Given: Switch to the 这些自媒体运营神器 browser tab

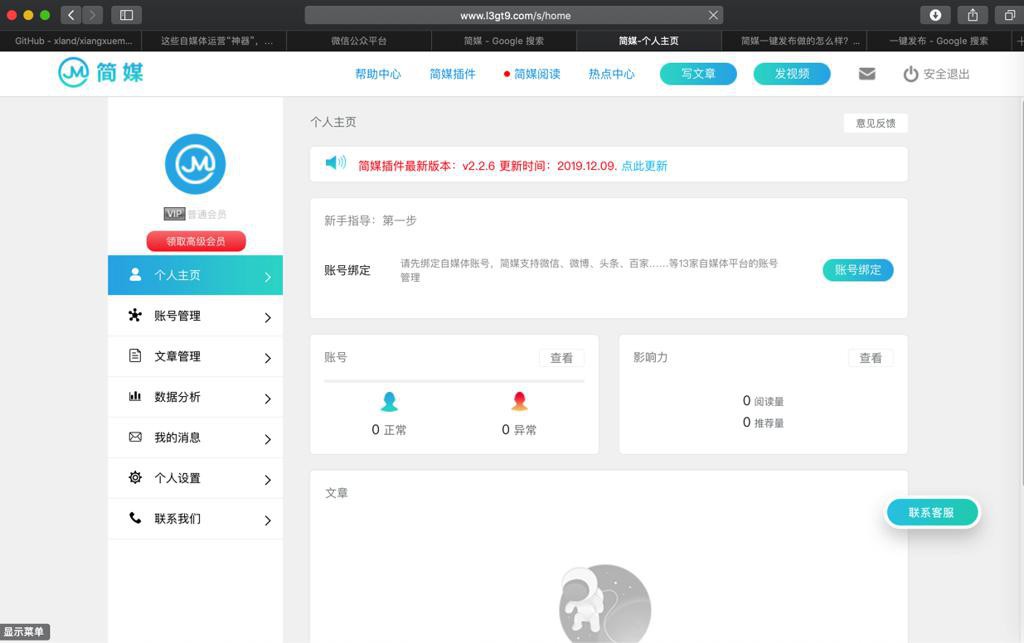Looking at the screenshot, I should pos(214,40).
